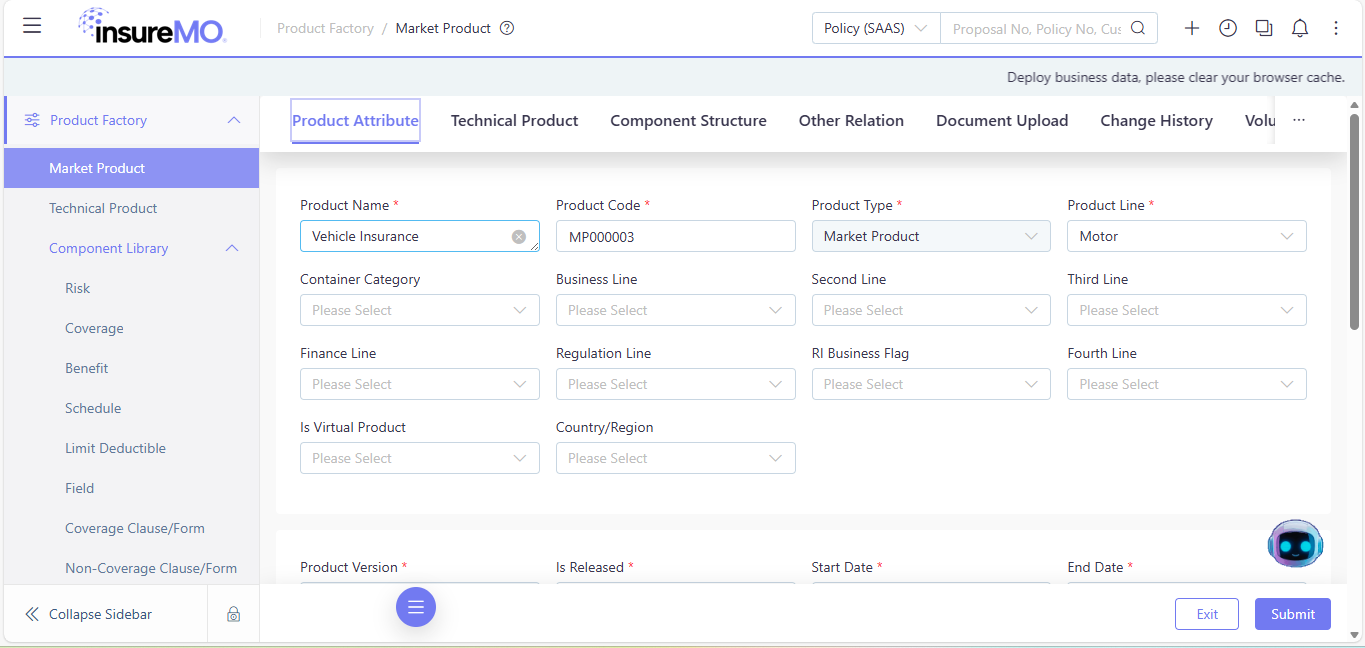The width and height of the screenshot is (1365, 648).
Task: Open the chatbot robot assistant
Action: pyautogui.click(x=1295, y=544)
